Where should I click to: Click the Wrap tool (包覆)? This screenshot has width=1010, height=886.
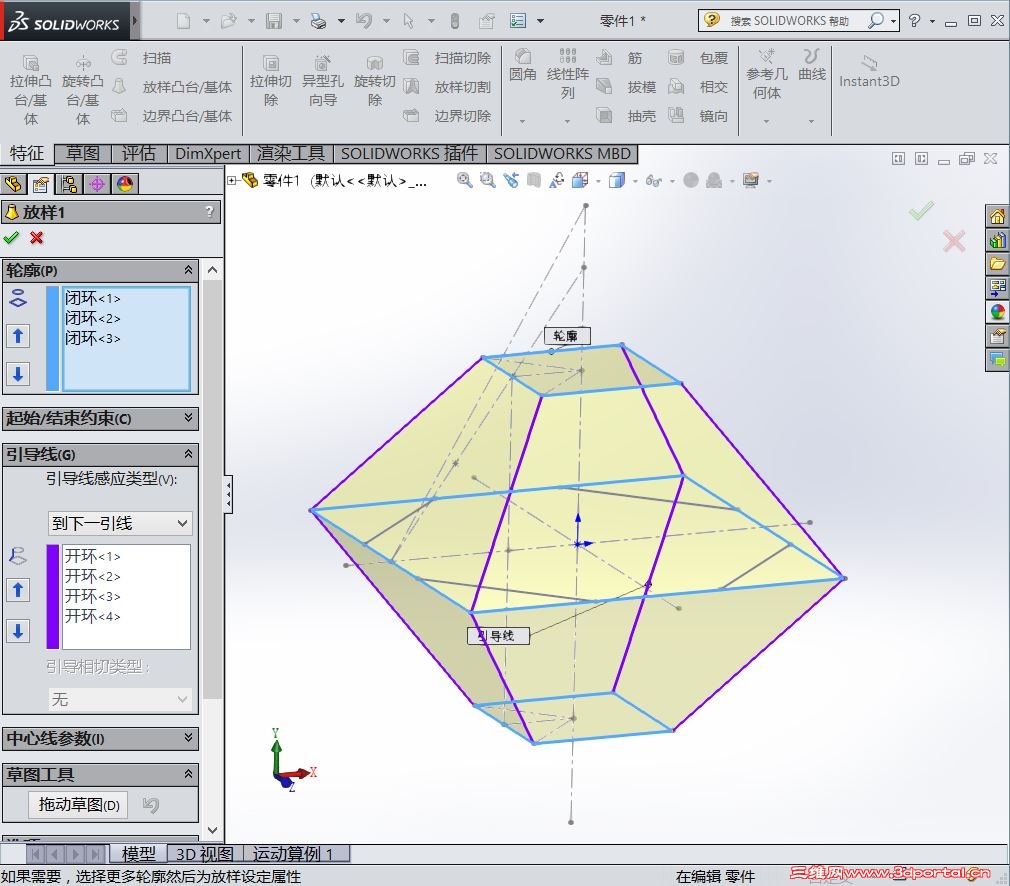click(698, 58)
